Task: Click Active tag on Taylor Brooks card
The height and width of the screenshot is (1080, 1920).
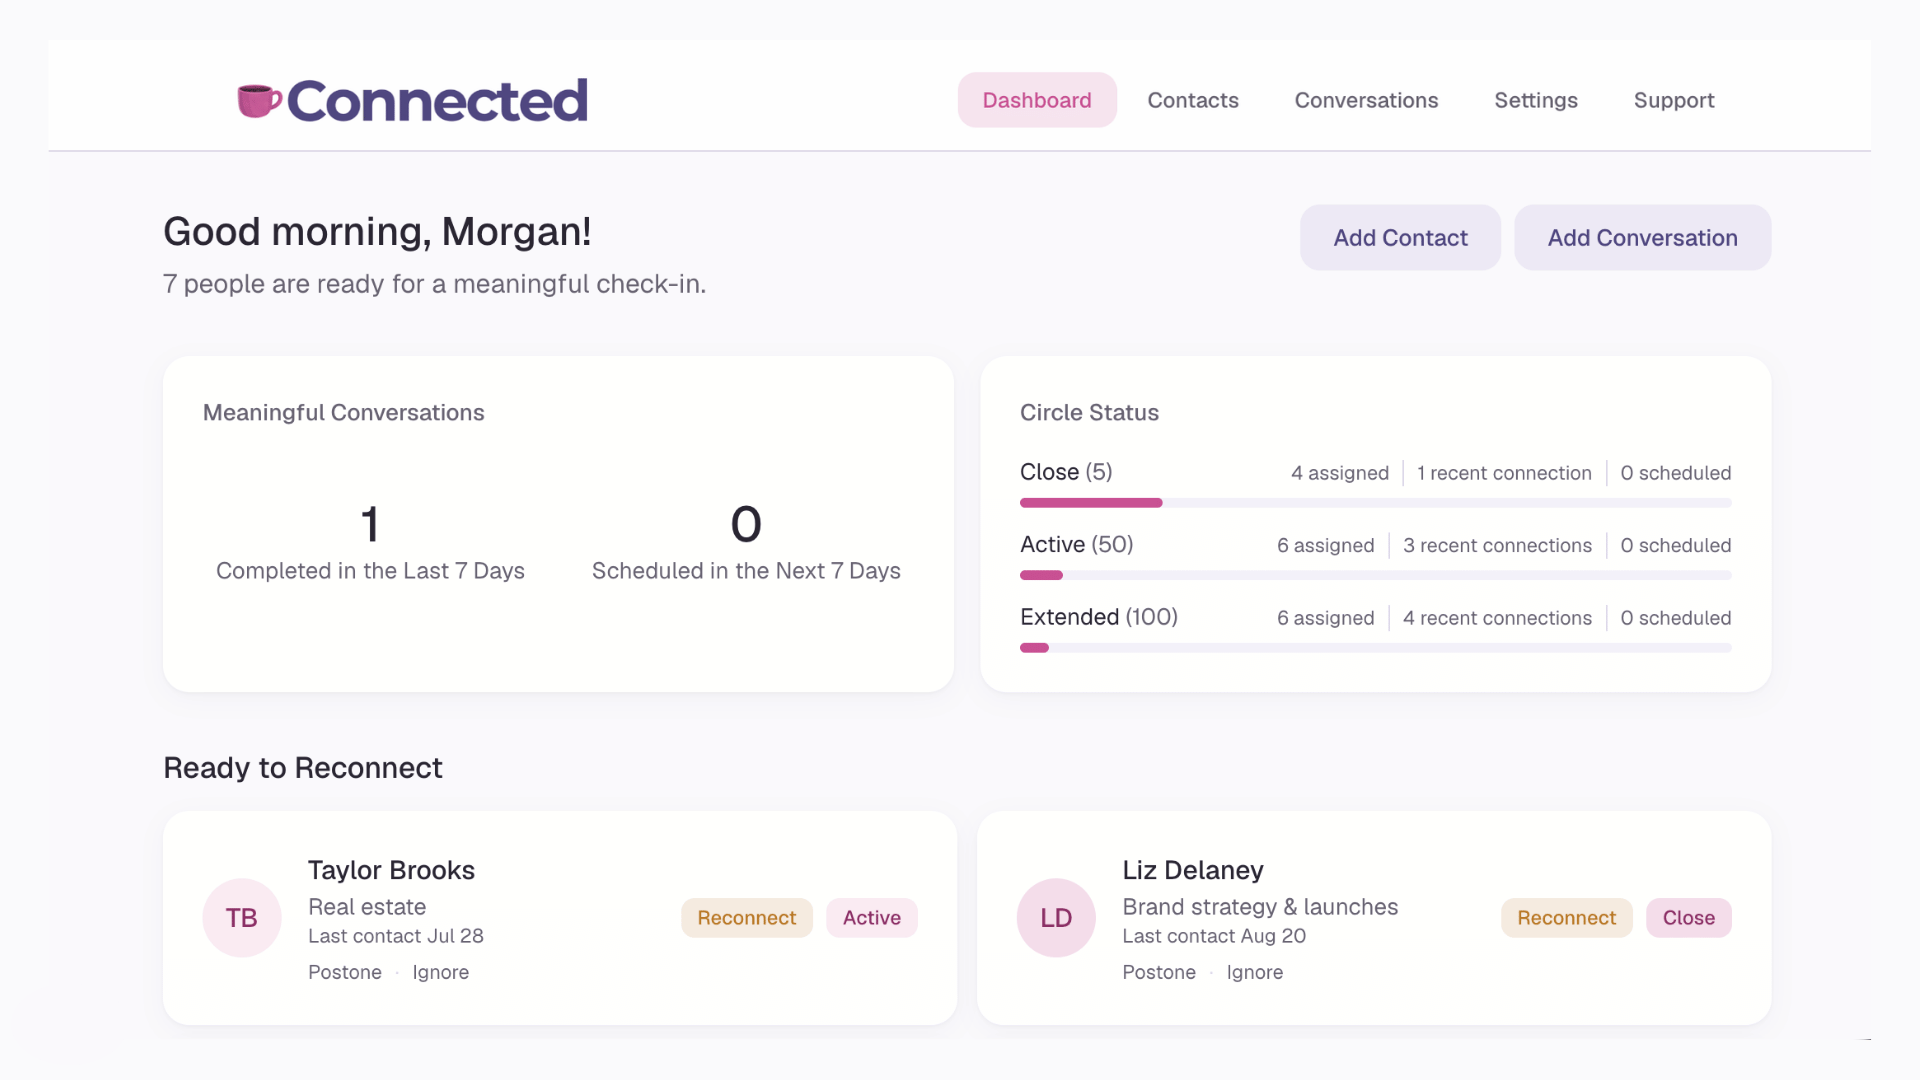Action: [872, 918]
